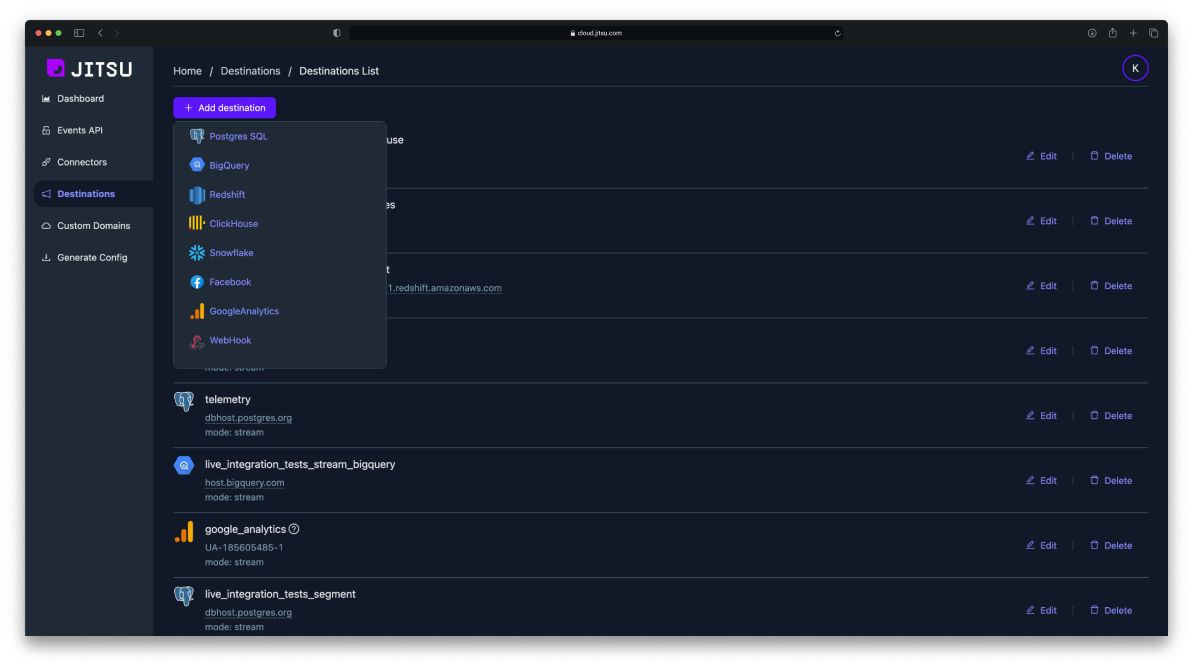This screenshot has width=1193, height=666.
Task: Select Redshift from the destination type dropdown
Action: pos(196,194)
